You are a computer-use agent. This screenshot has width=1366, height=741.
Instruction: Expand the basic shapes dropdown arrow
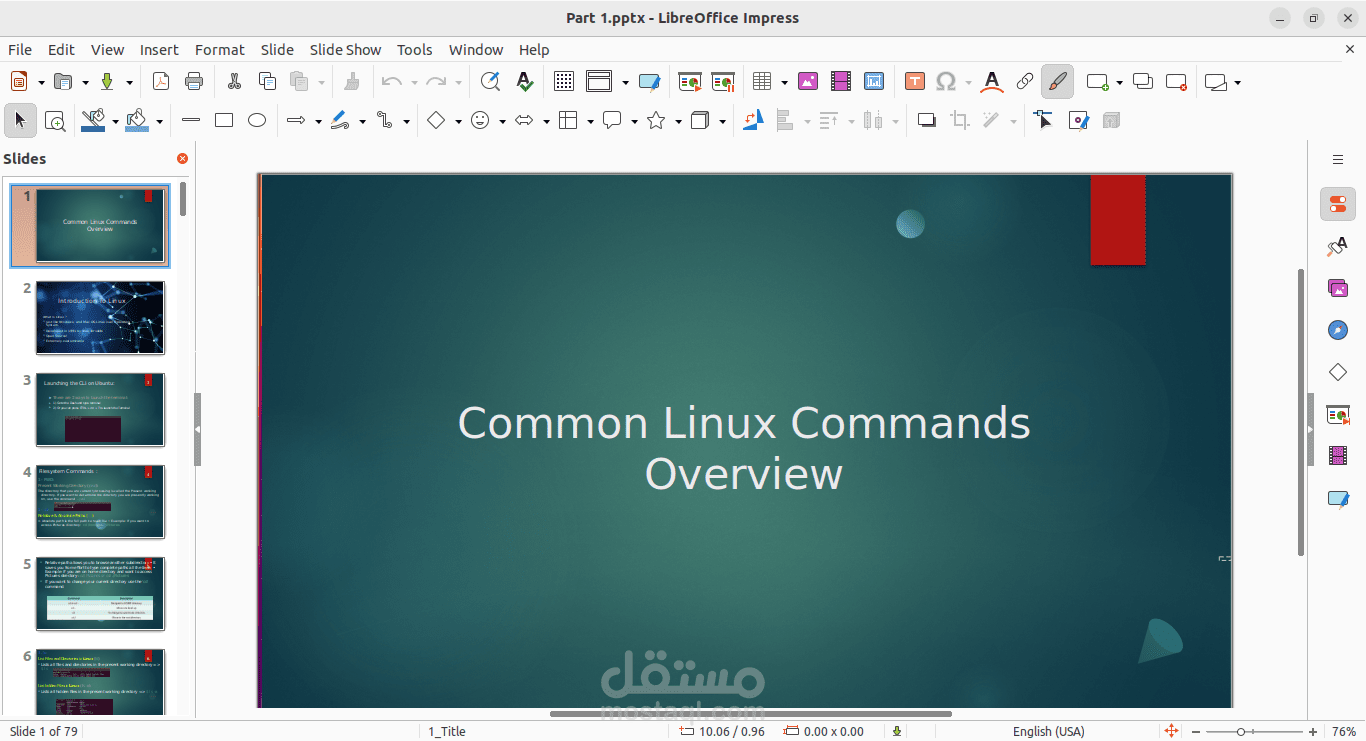click(x=458, y=121)
